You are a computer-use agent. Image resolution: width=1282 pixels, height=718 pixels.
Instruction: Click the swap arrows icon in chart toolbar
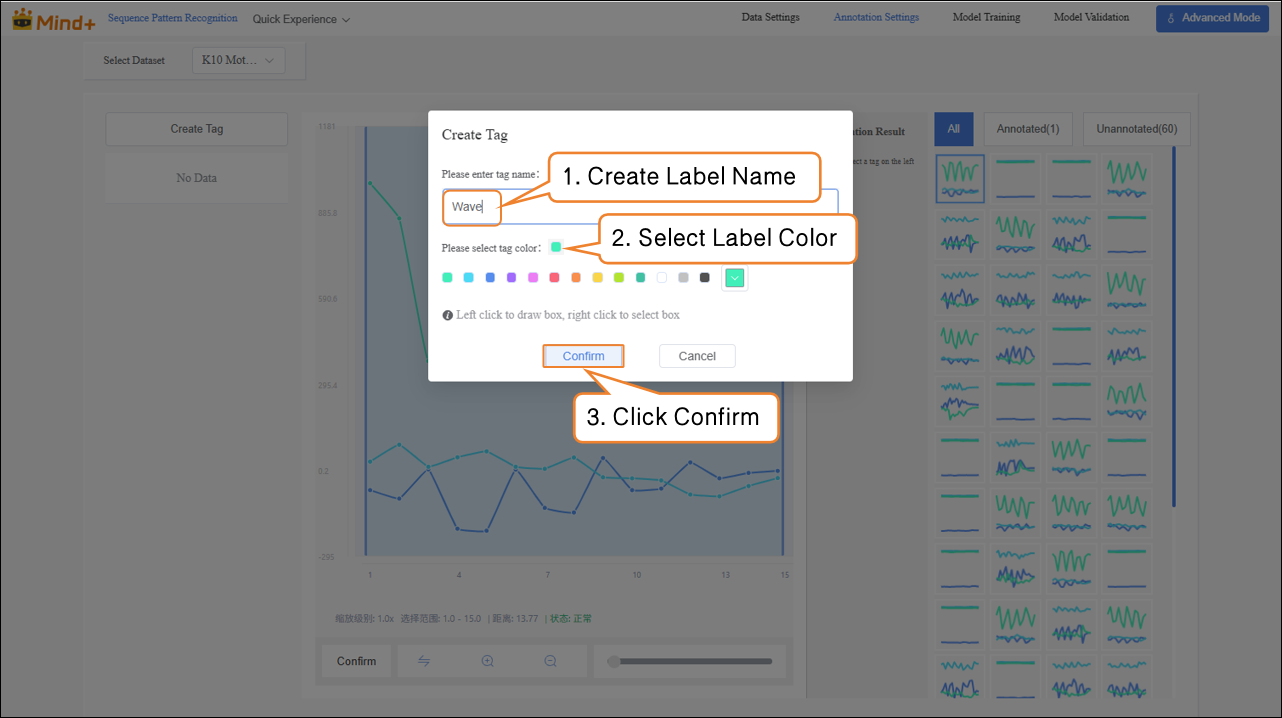coord(424,661)
